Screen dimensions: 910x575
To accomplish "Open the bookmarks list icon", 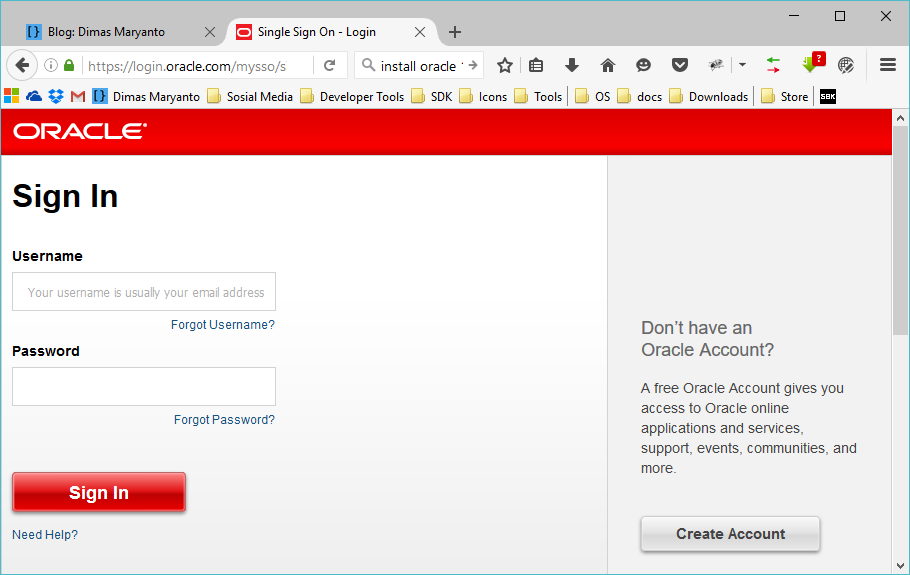I will pos(536,66).
